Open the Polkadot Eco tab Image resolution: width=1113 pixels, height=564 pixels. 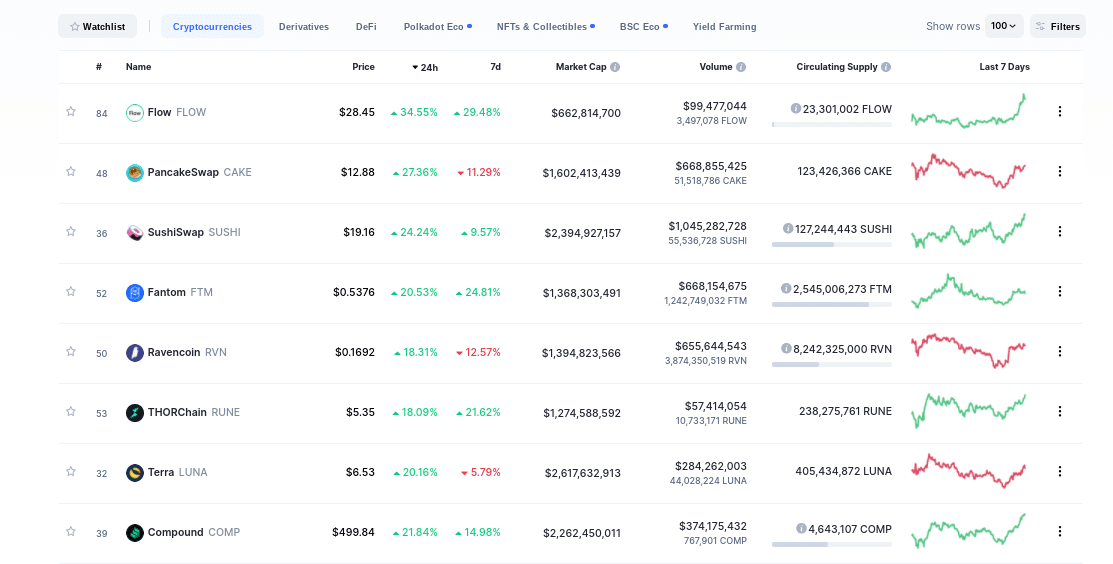[x=438, y=26]
